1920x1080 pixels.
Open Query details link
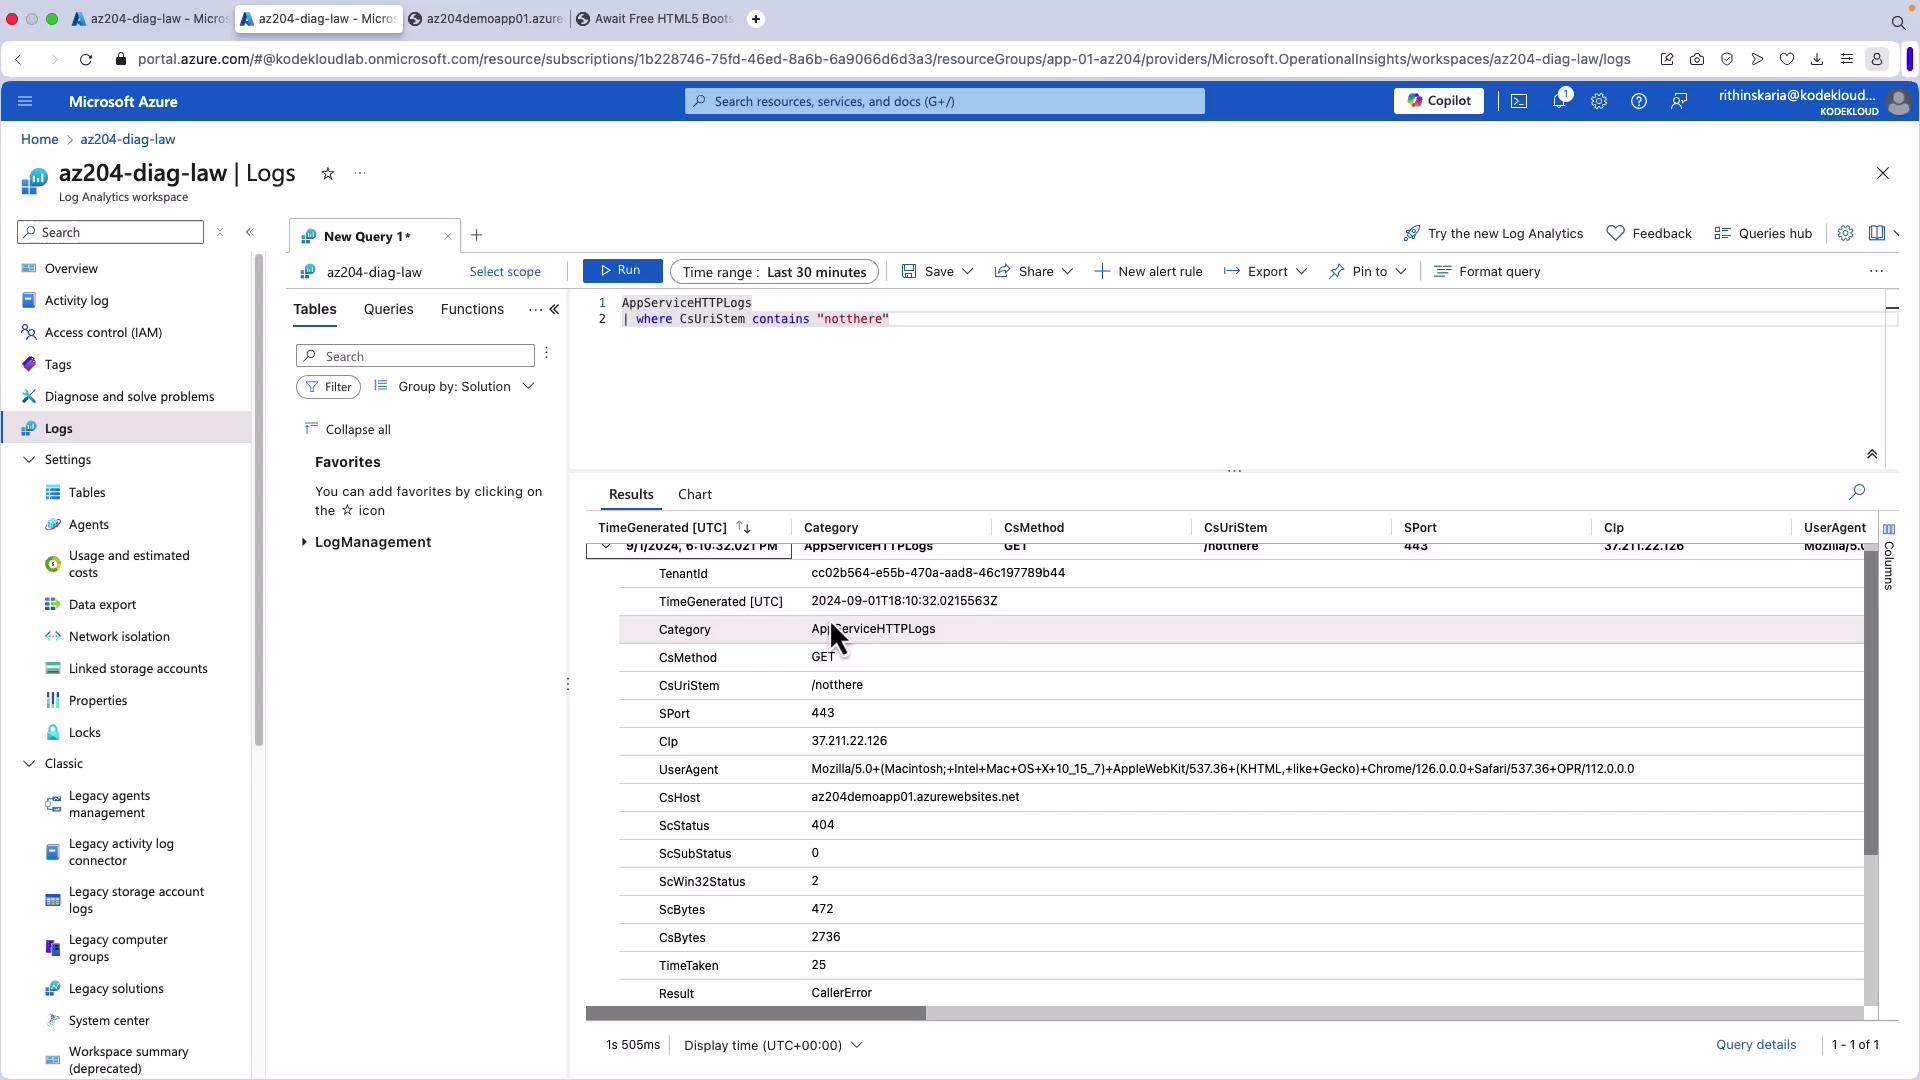point(1755,1044)
